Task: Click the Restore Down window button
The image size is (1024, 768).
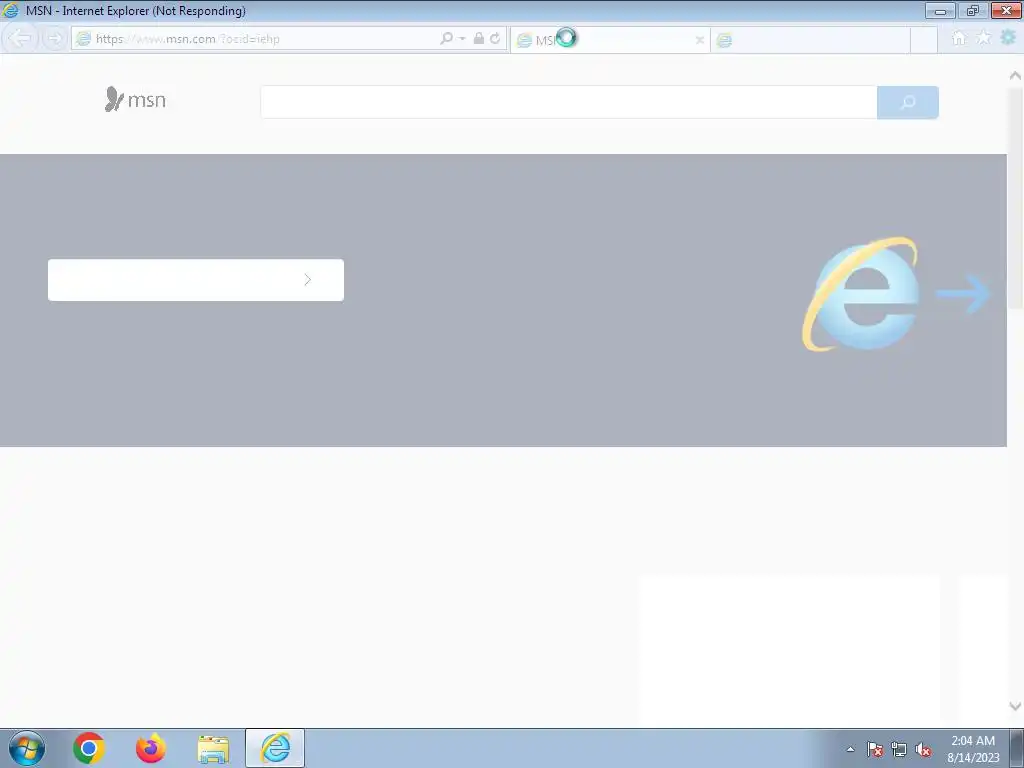Action: (x=973, y=10)
